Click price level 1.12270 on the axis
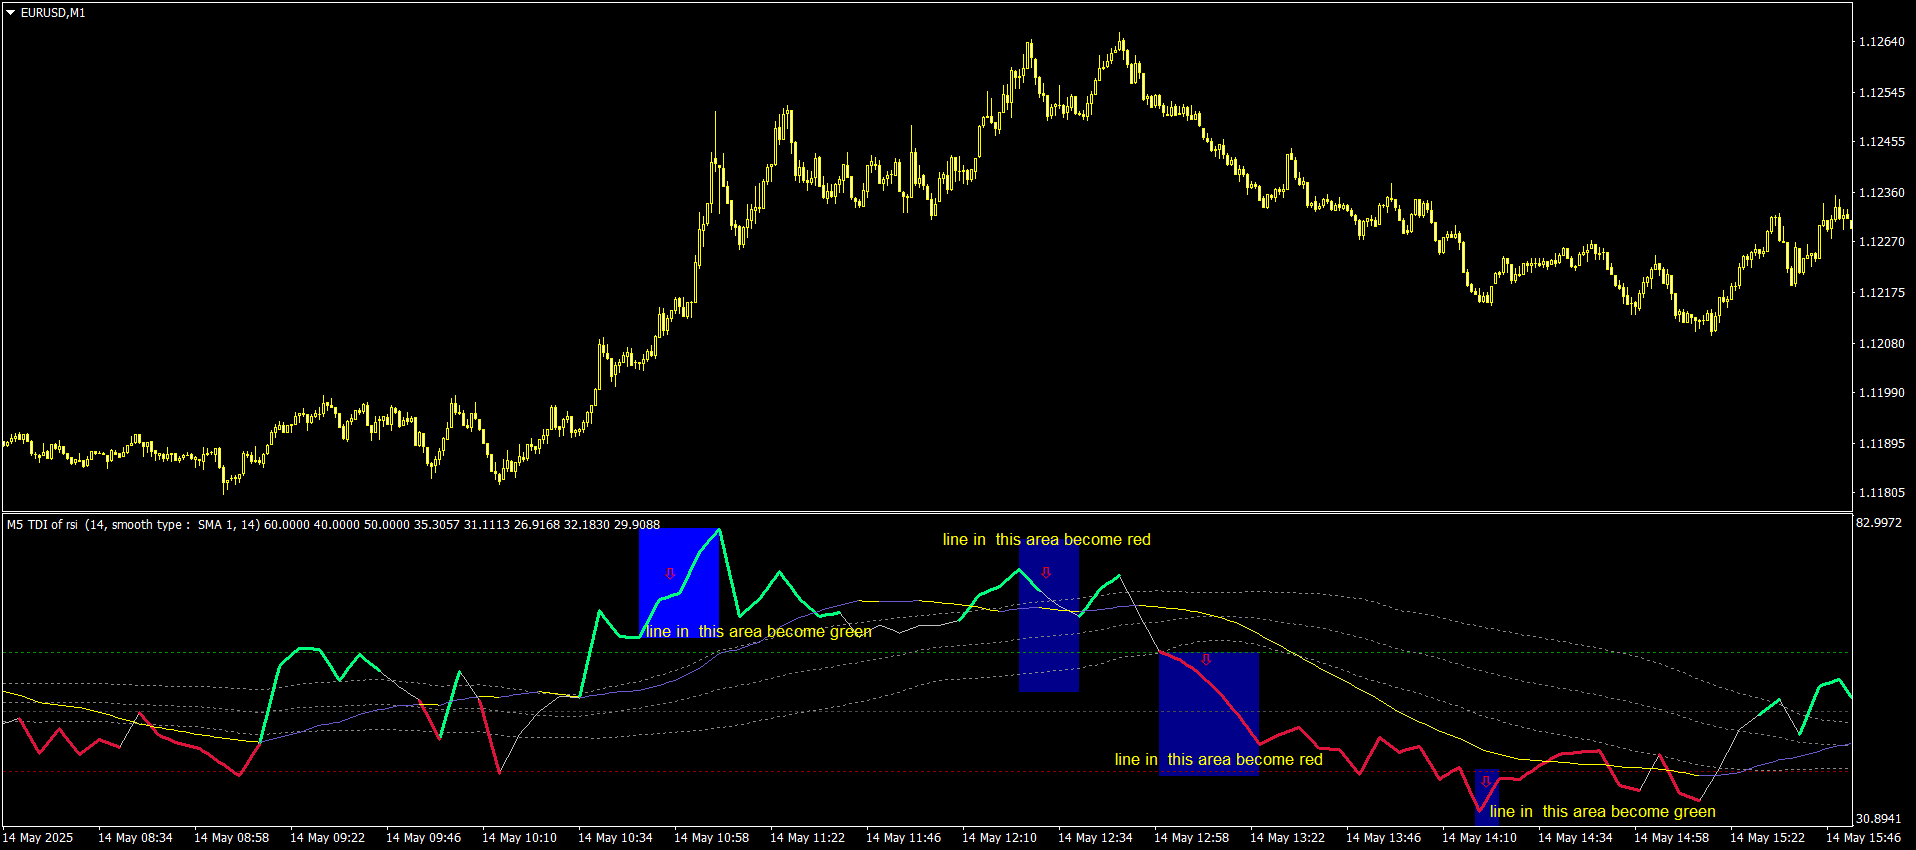 click(x=1881, y=242)
